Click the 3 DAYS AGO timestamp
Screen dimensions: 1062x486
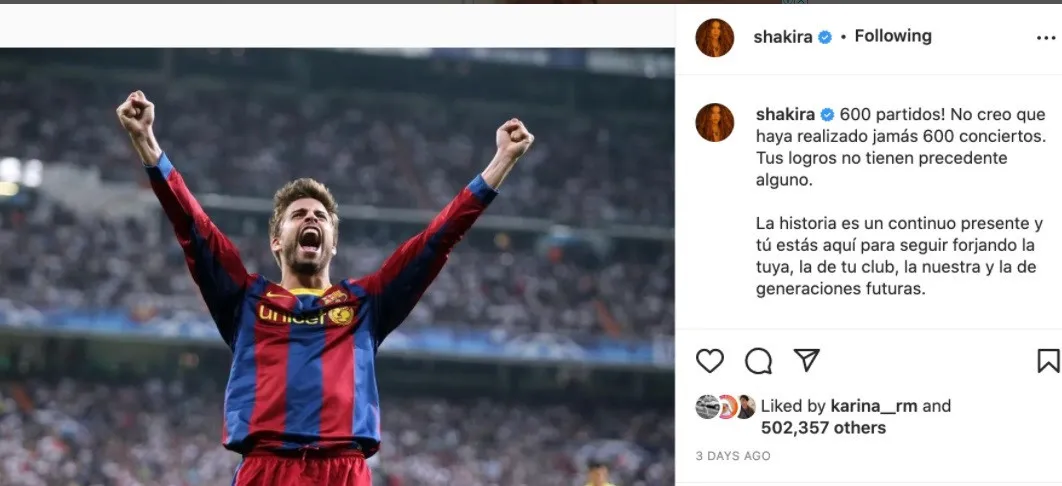[x=733, y=456]
